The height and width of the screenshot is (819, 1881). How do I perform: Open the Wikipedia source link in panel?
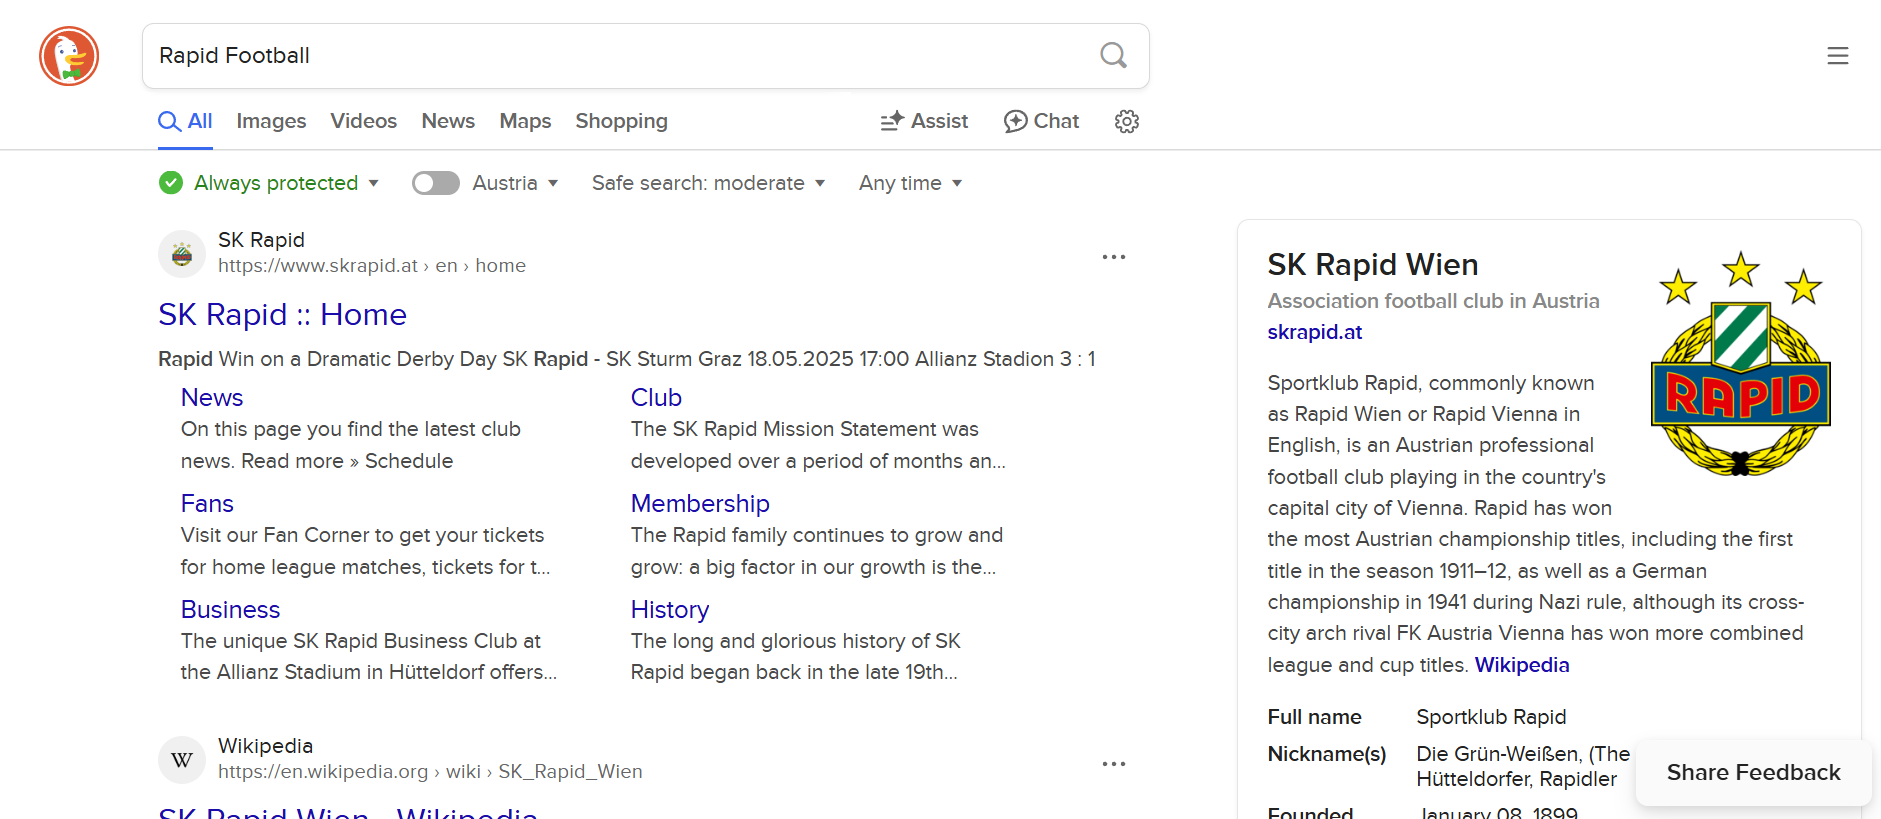(x=1522, y=665)
